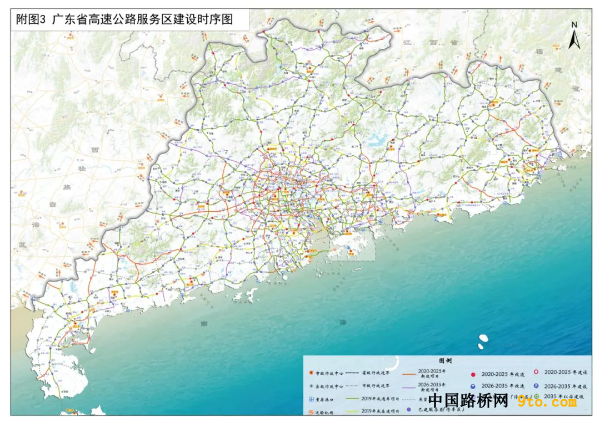Image resolution: width=600 pixels, height=423 pixels.
Task: Click the airport symbol in legend bottom-left
Action: 312,409
